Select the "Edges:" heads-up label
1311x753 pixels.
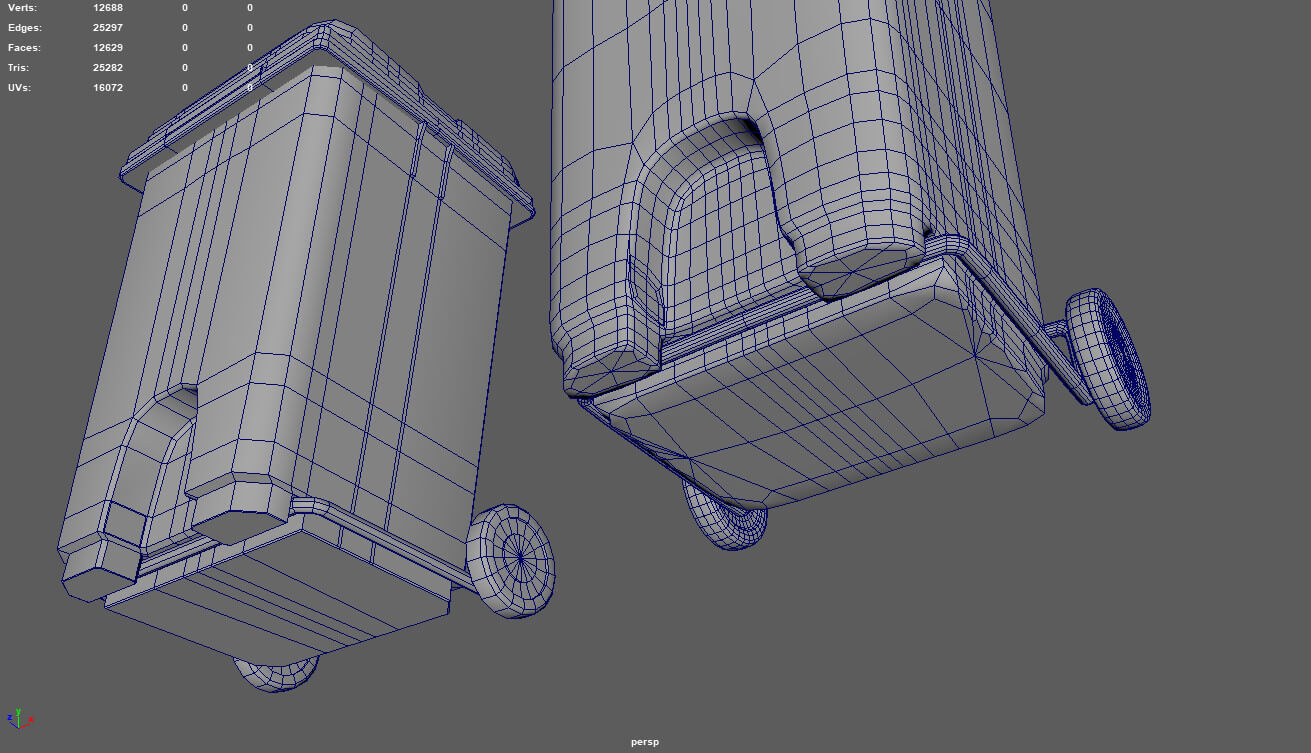tap(25, 28)
